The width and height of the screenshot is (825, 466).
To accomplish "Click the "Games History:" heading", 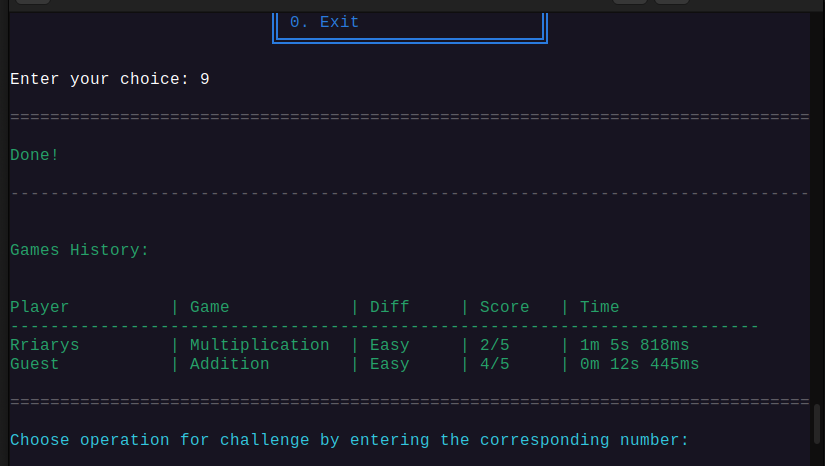I will 80,250.
